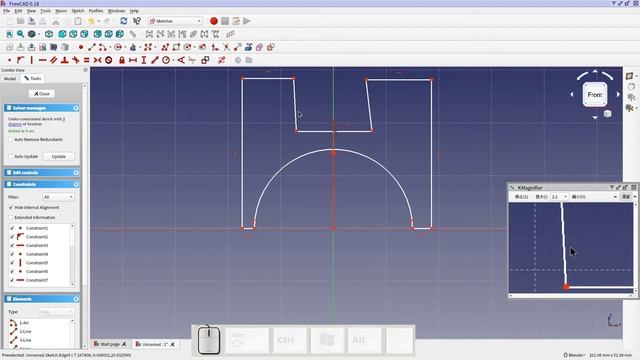Image resolution: width=640 pixels, height=360 pixels.
Task: Apply the Symmetric constraint
Action: 98,60
